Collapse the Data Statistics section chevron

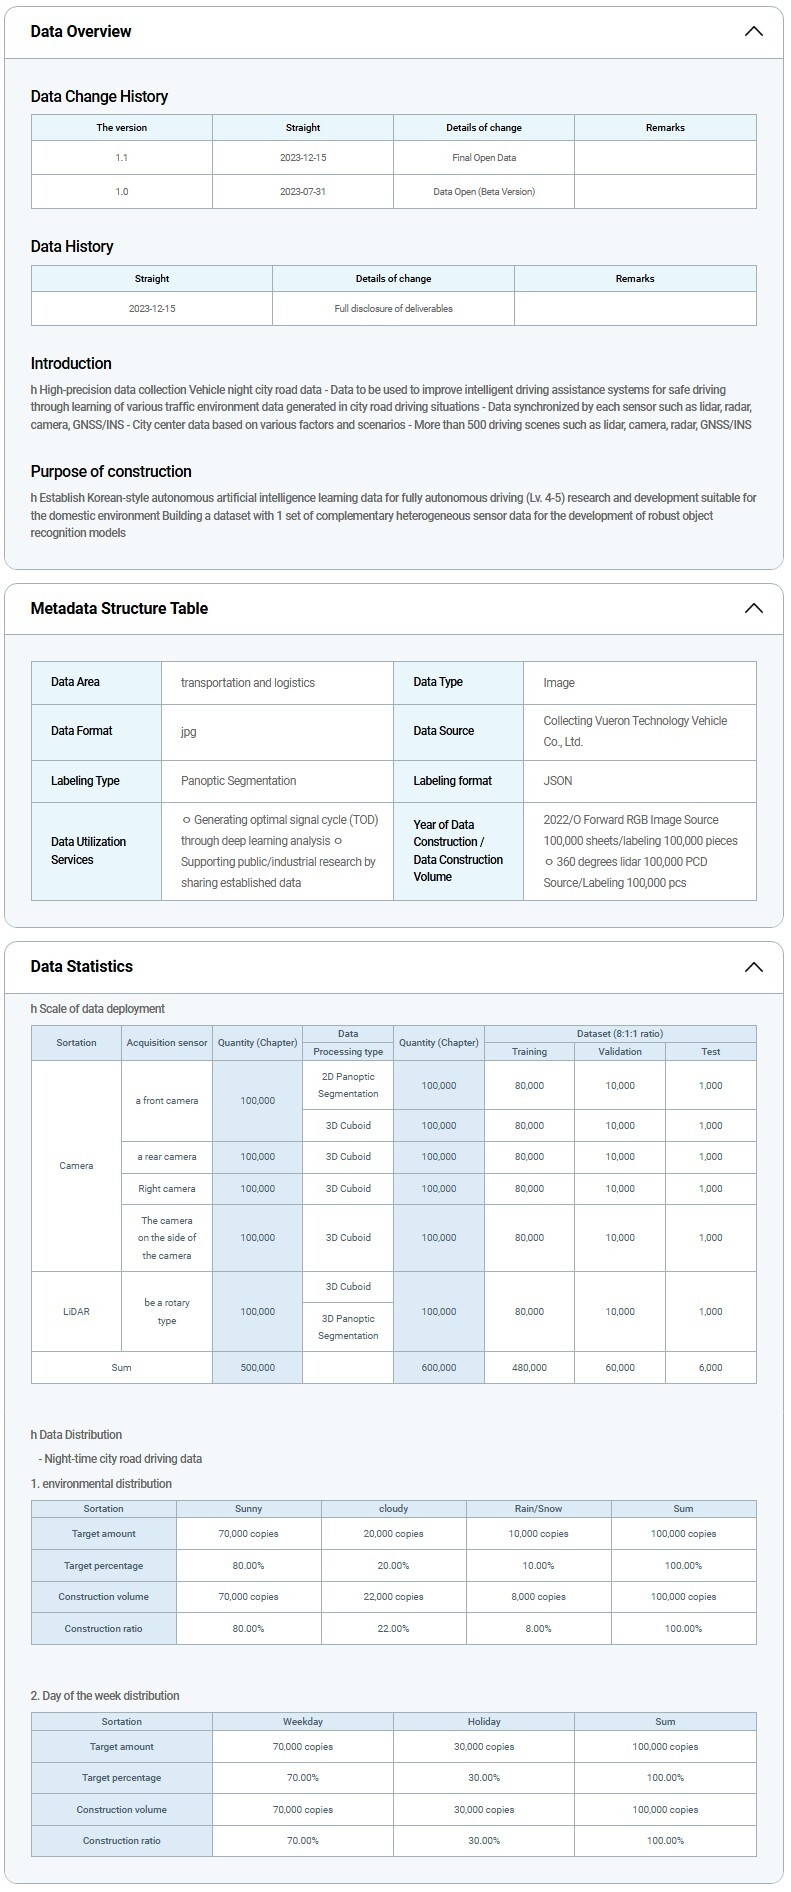753,966
